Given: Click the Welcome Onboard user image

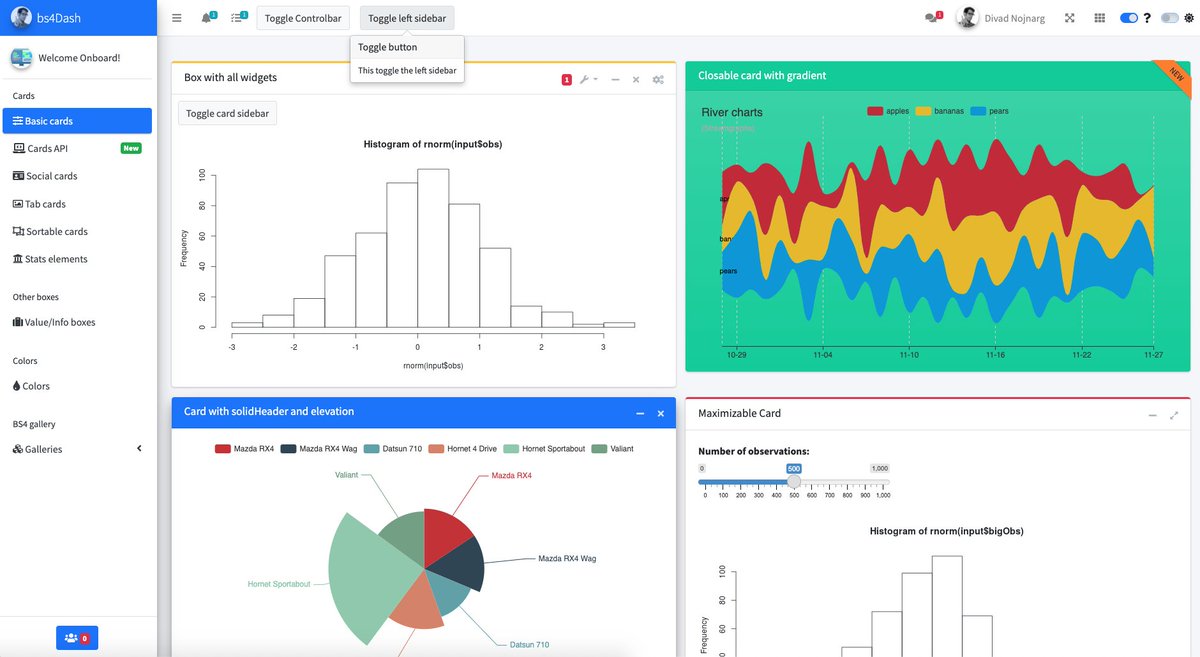Looking at the screenshot, I should 21,58.
